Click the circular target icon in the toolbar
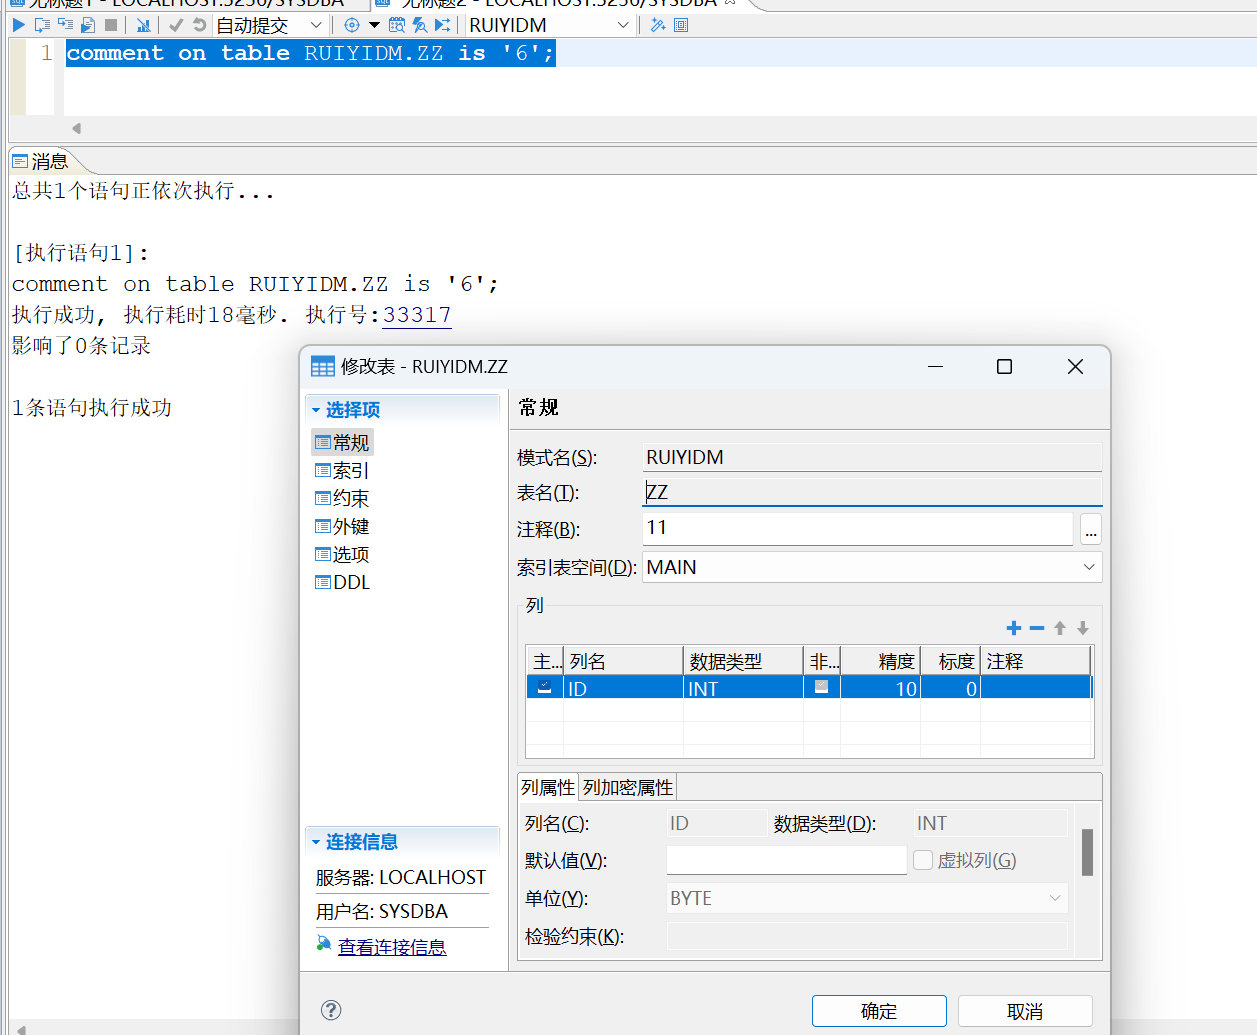 pyautogui.click(x=351, y=25)
